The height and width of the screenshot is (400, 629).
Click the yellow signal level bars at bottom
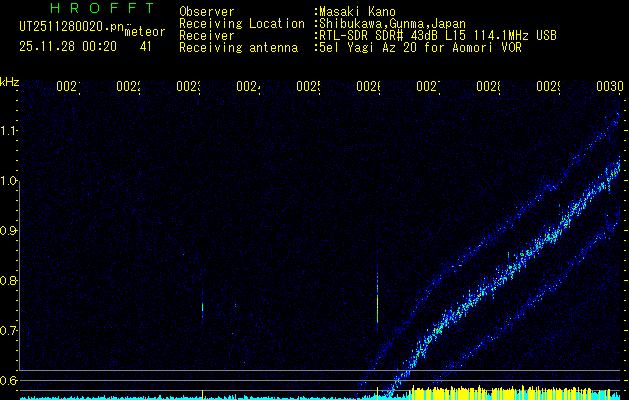[x=511, y=393]
